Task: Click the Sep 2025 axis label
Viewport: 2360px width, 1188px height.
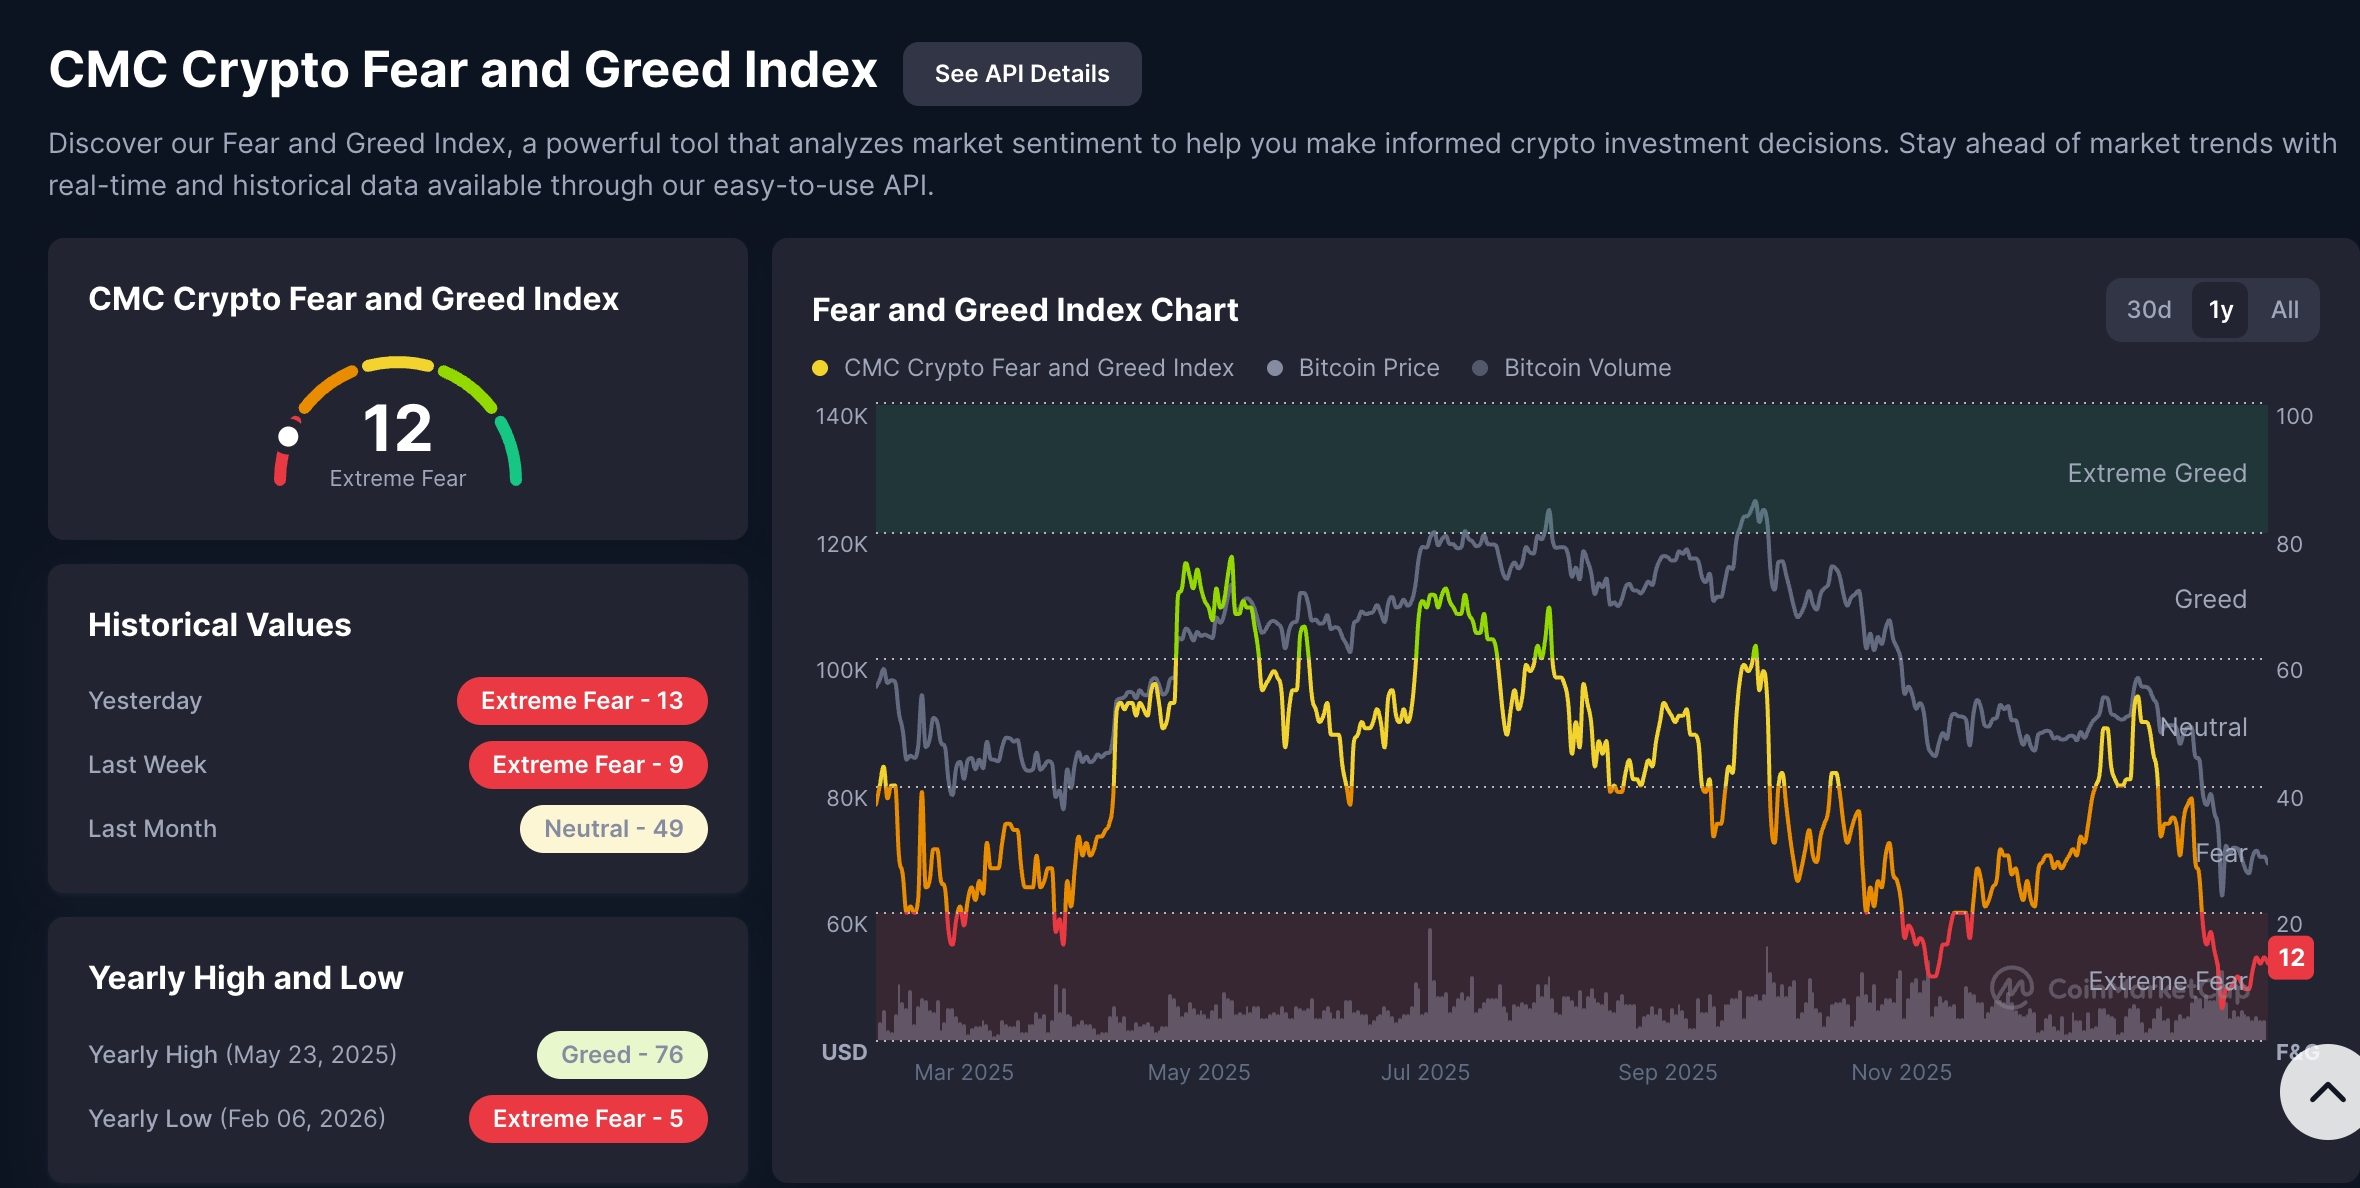Action: (1668, 1072)
